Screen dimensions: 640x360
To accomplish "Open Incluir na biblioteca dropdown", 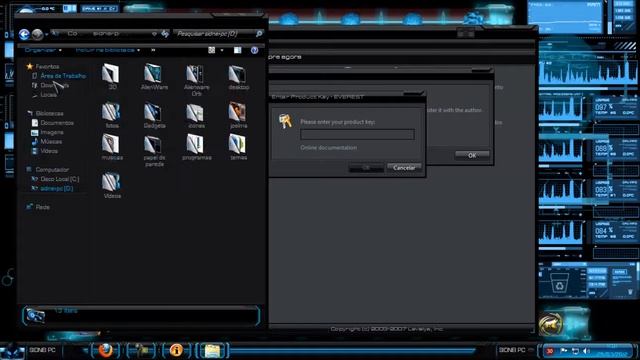I will 108,50.
